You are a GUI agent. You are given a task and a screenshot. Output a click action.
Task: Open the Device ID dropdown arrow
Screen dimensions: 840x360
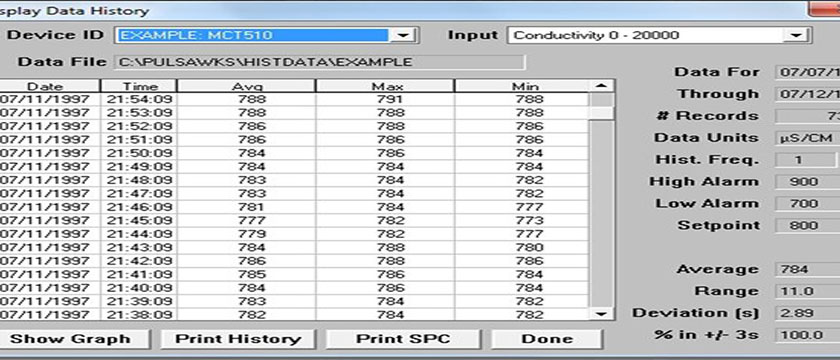(403, 36)
